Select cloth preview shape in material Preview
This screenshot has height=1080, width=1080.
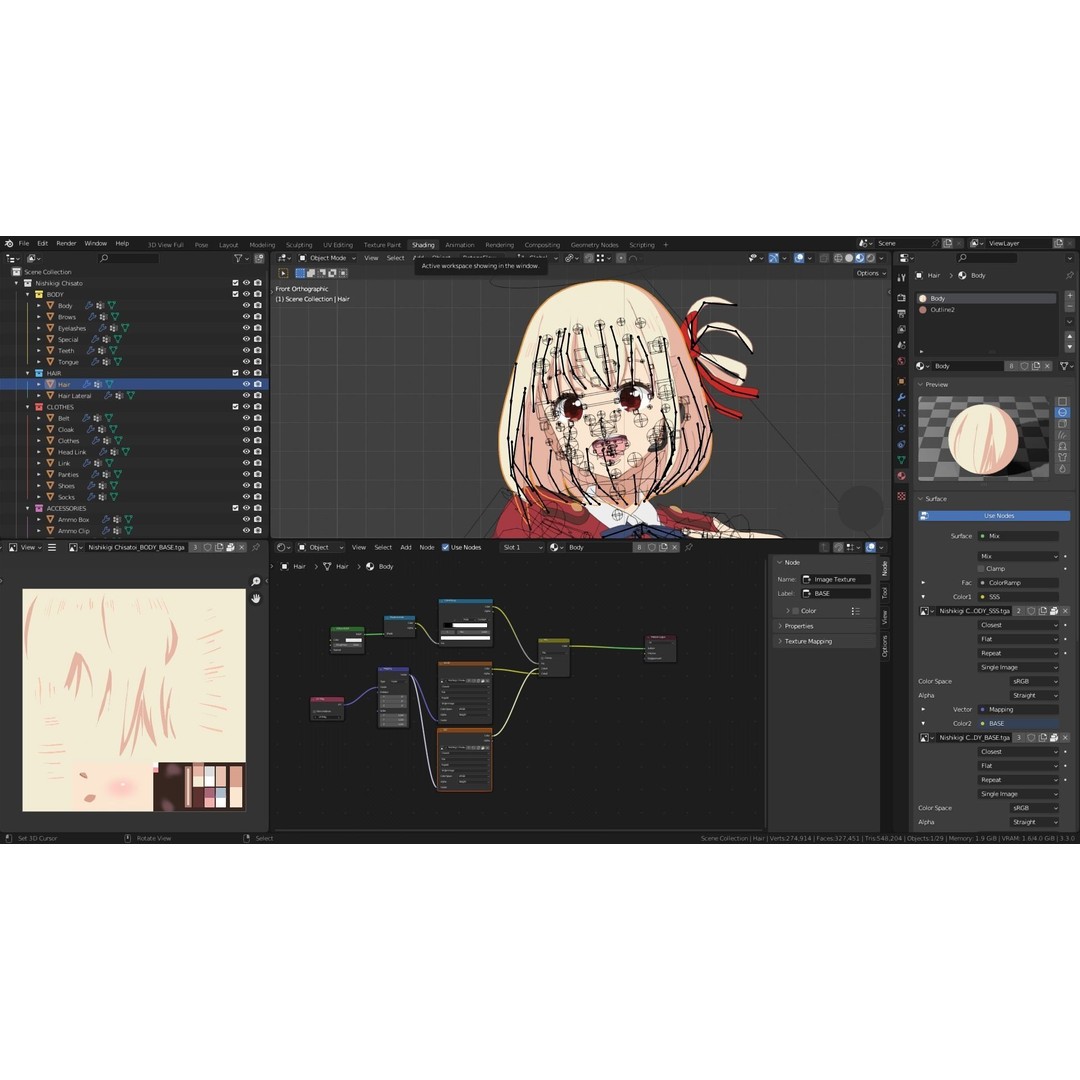(1062, 457)
